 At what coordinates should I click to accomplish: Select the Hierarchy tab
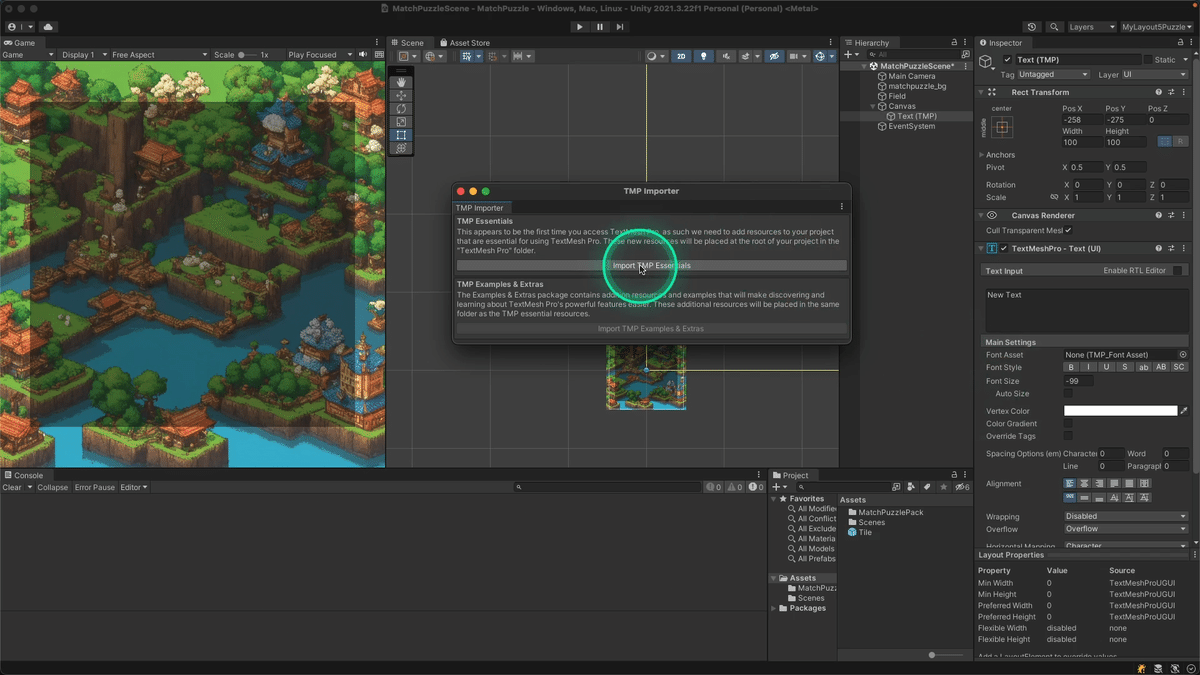click(x=871, y=43)
